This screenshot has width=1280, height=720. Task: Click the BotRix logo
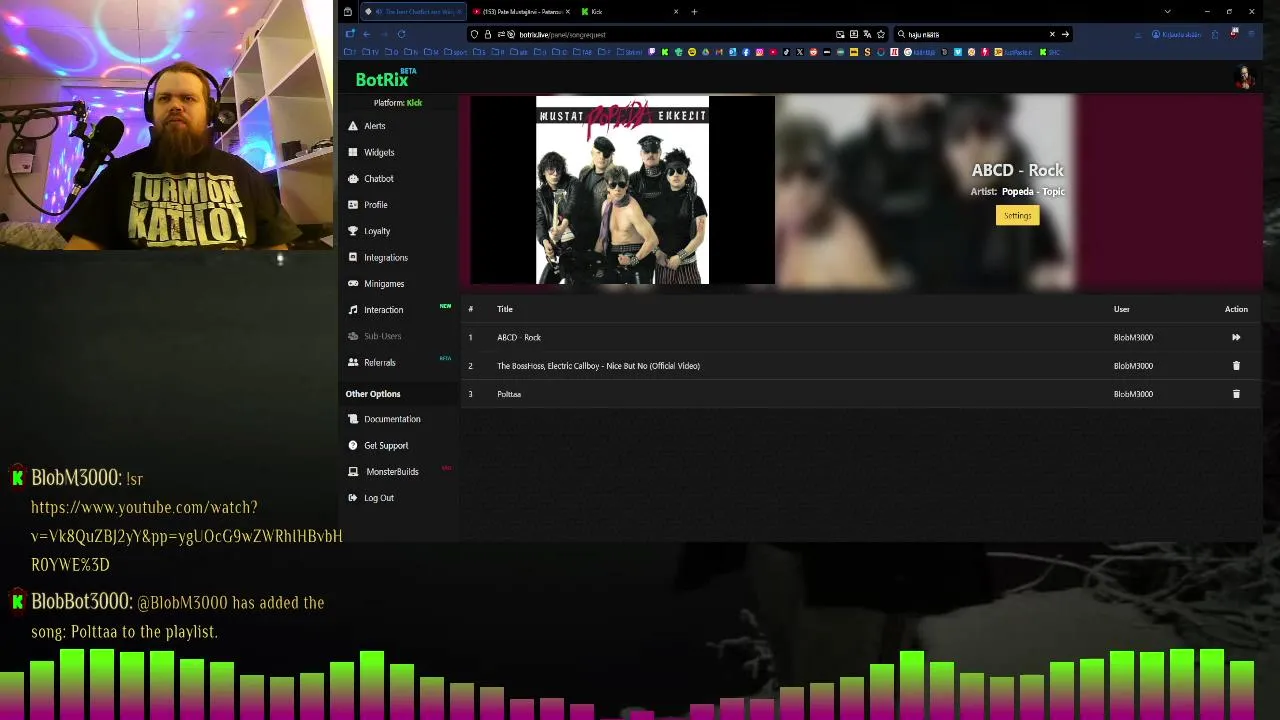(x=385, y=78)
